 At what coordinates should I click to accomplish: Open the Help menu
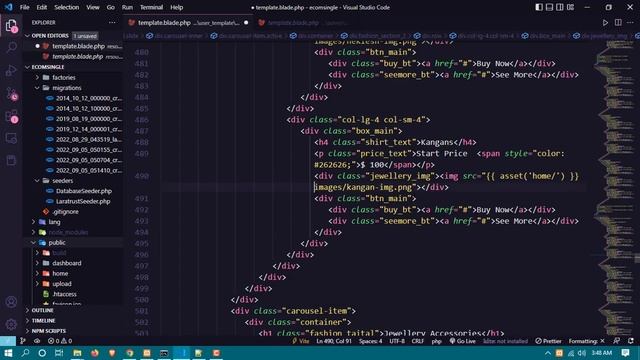click(x=176, y=7)
